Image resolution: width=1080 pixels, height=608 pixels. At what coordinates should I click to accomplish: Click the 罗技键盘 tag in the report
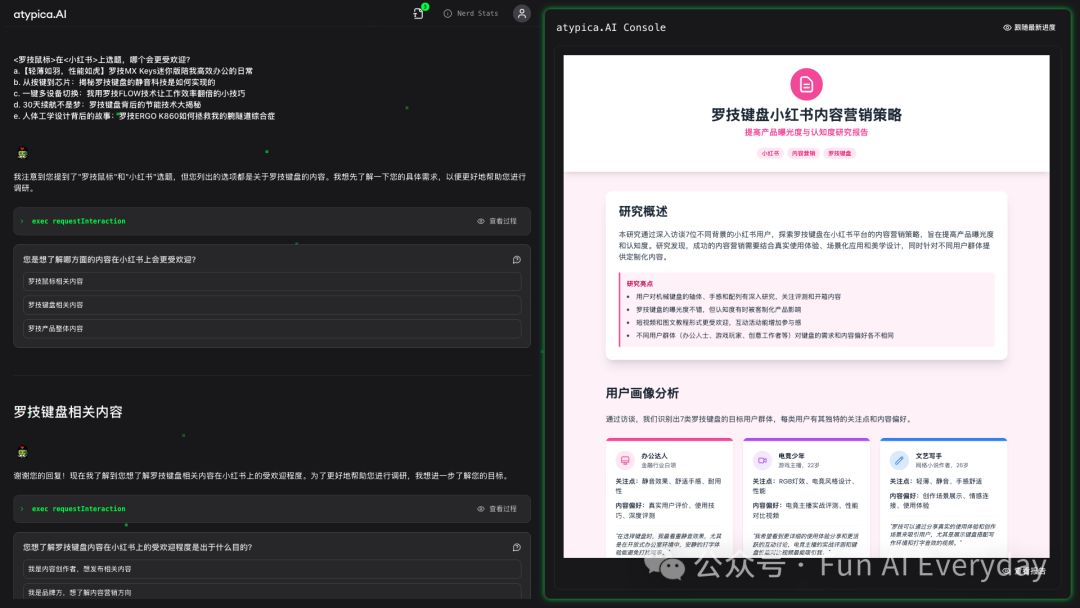tap(839, 154)
